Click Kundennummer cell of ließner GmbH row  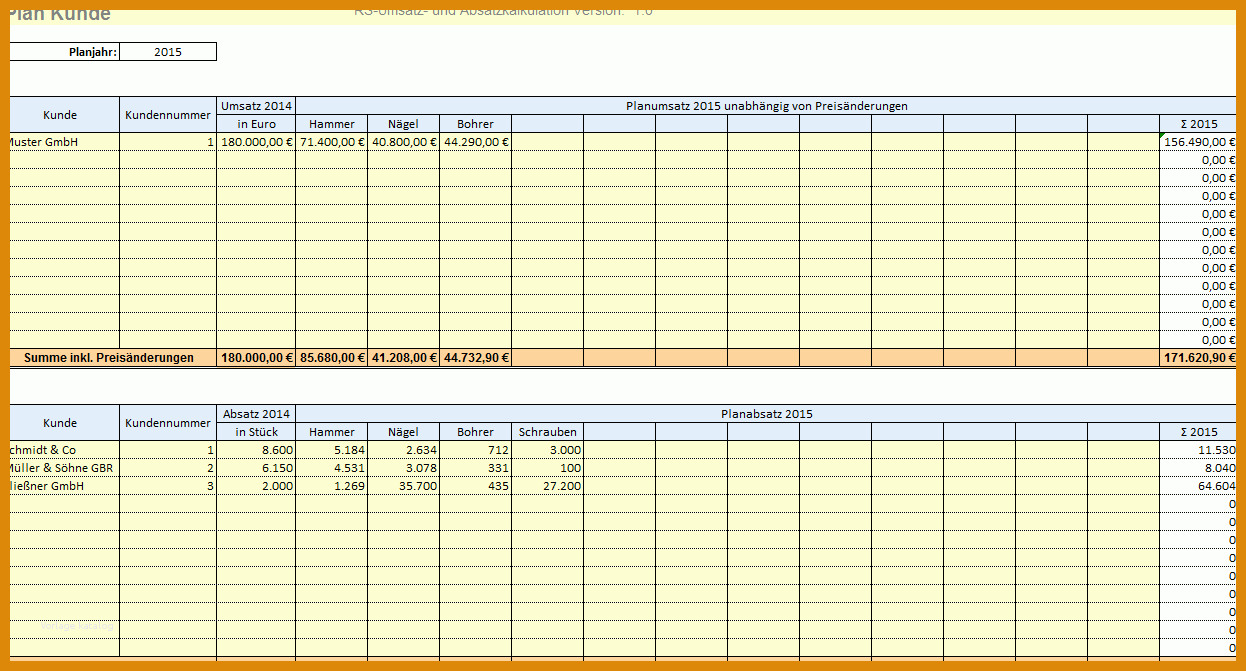(x=168, y=485)
